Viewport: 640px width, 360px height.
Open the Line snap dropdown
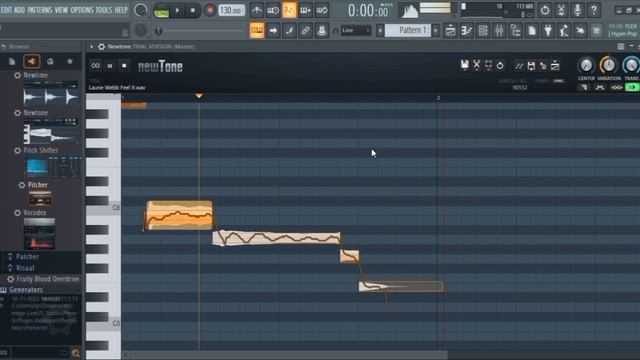pos(356,30)
